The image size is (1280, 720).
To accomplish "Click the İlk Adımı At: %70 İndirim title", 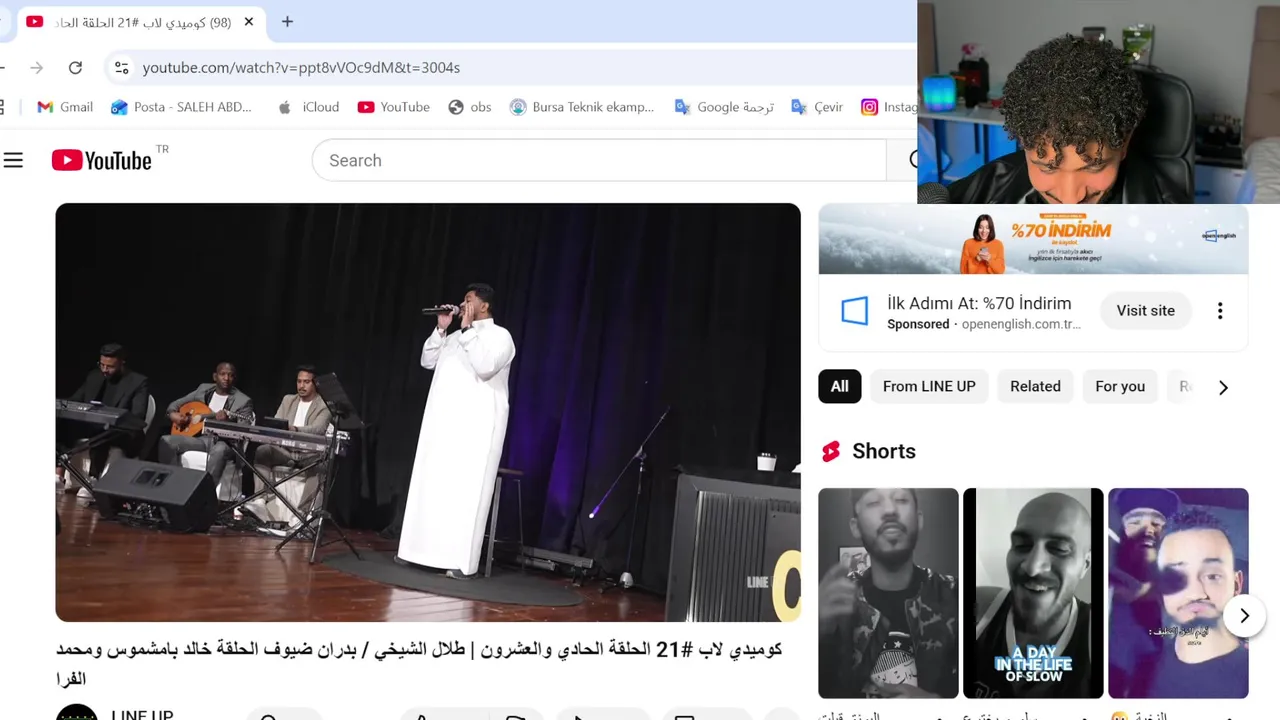I will pos(979,303).
